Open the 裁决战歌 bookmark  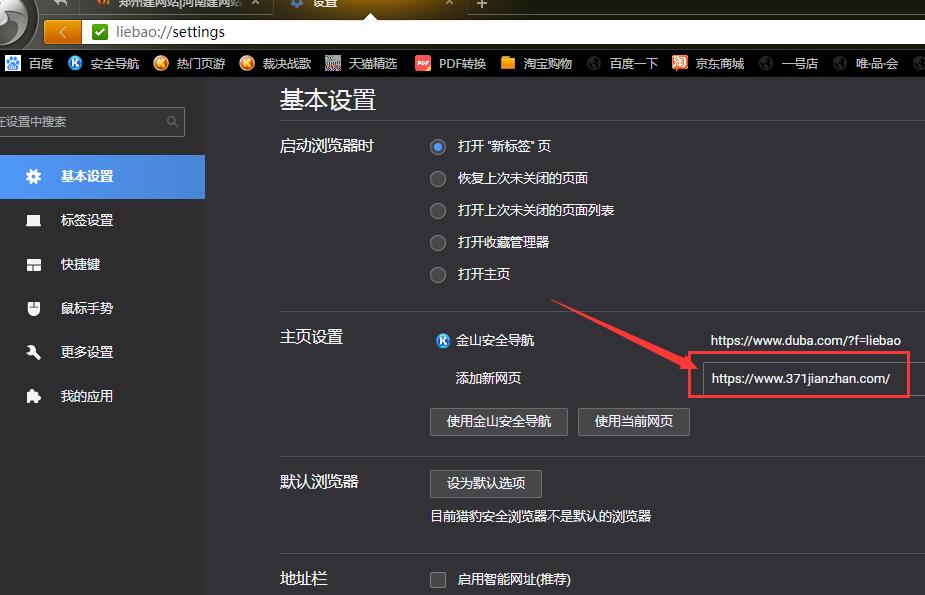tap(275, 63)
